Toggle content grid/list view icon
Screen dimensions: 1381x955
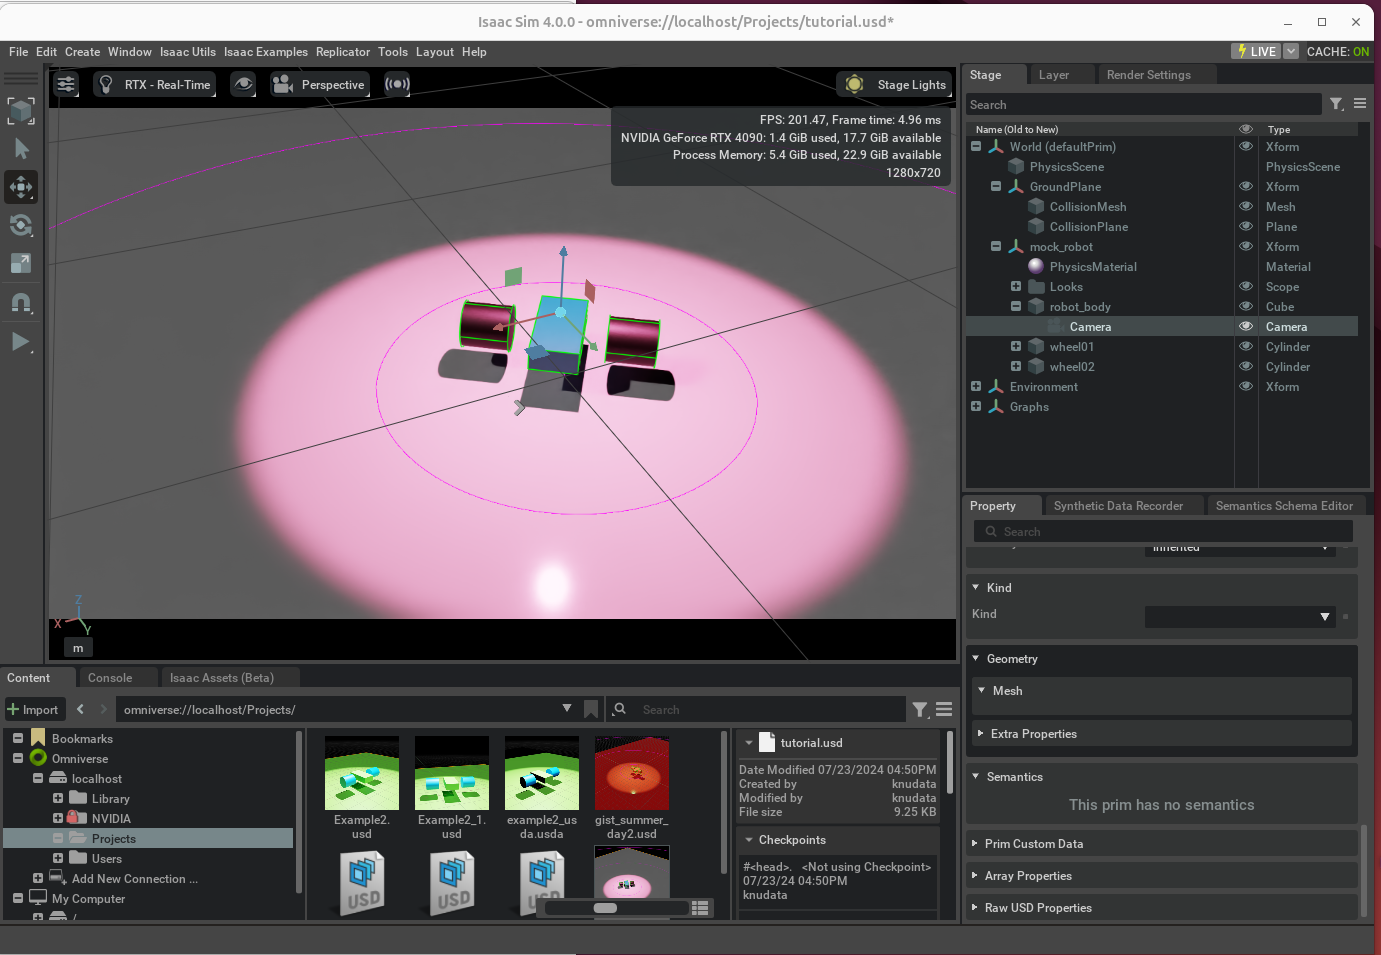pyautogui.click(x=701, y=908)
